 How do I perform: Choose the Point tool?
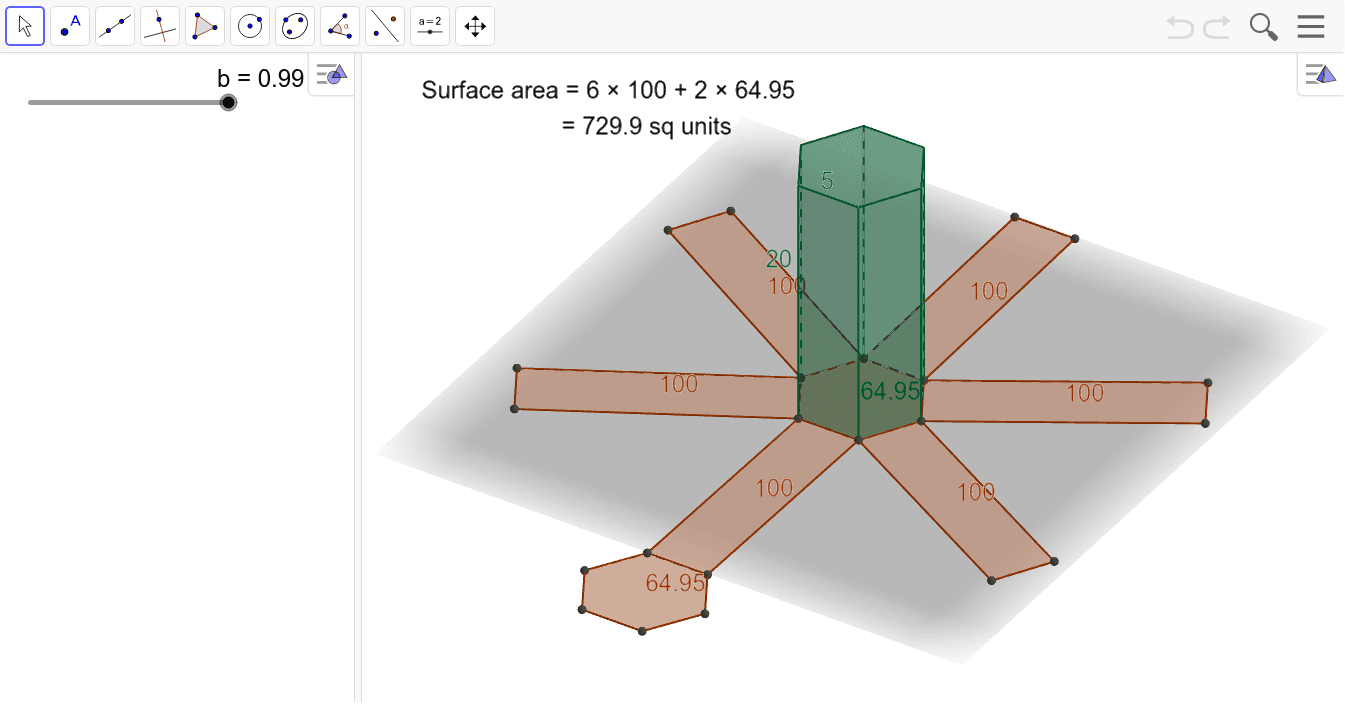69,25
